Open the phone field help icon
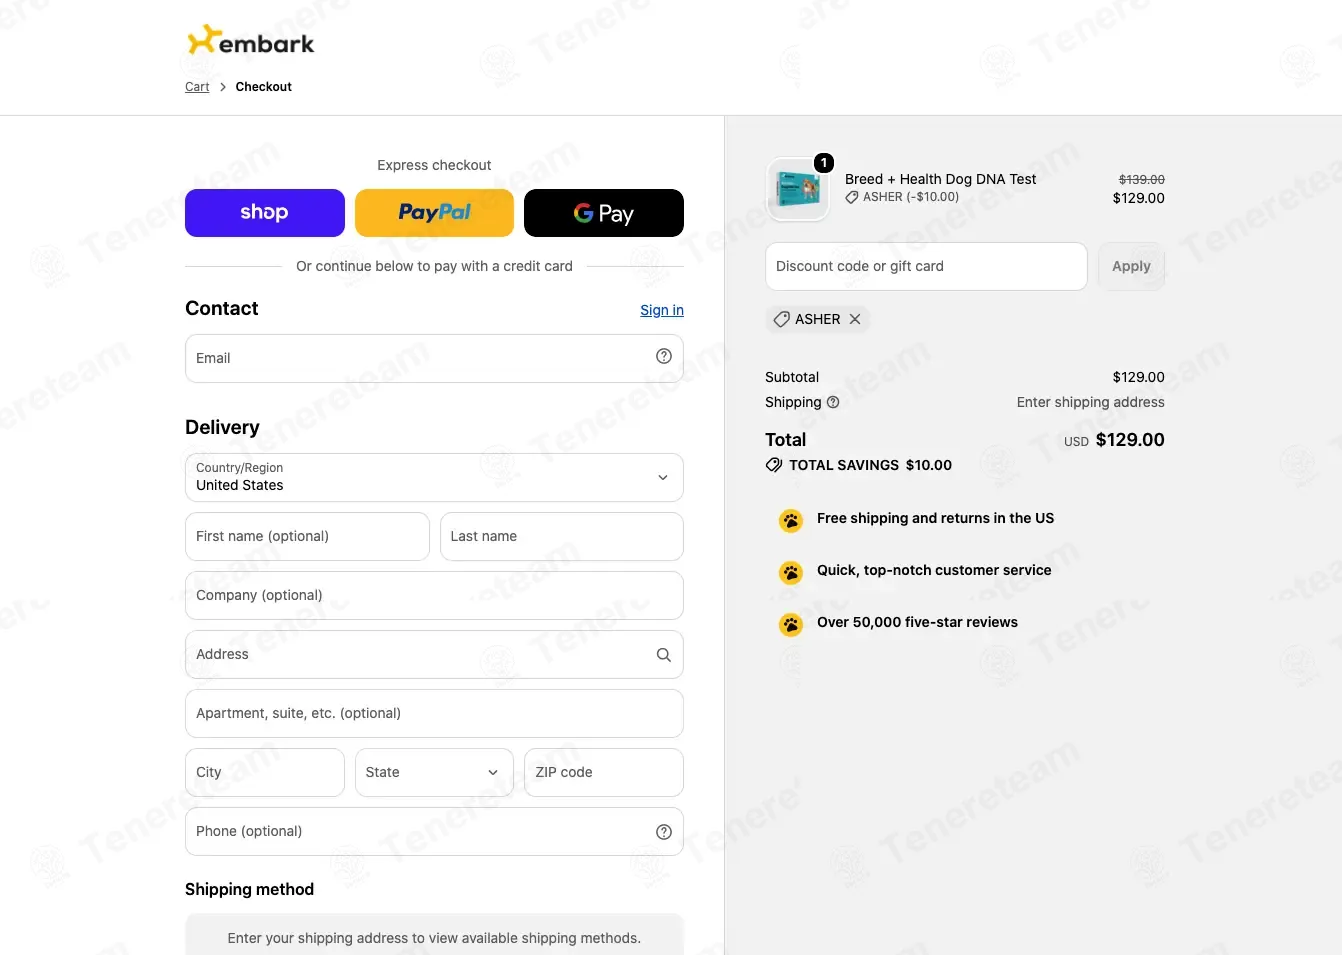 pos(664,832)
